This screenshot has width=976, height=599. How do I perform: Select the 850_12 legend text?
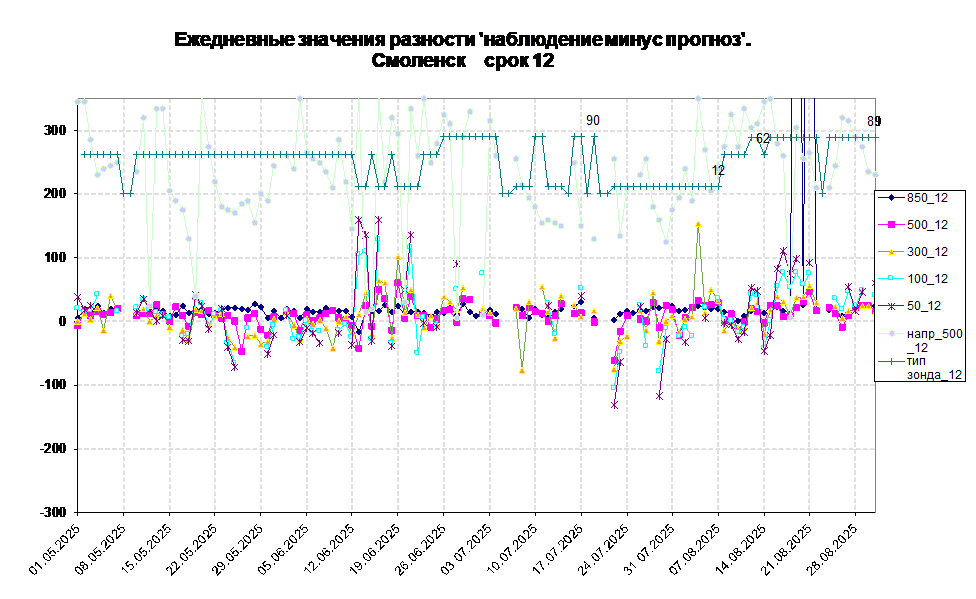[x=927, y=198]
